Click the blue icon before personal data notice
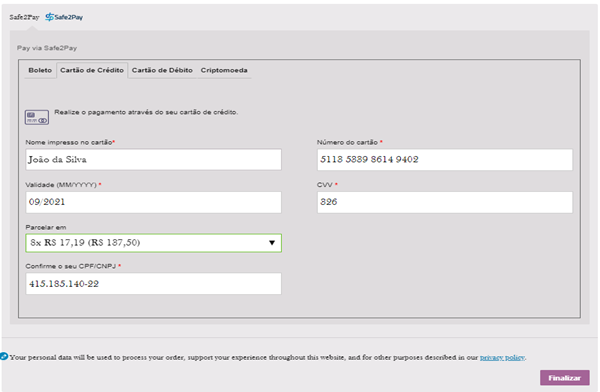The height and width of the screenshot is (392, 600). [x=4, y=356]
